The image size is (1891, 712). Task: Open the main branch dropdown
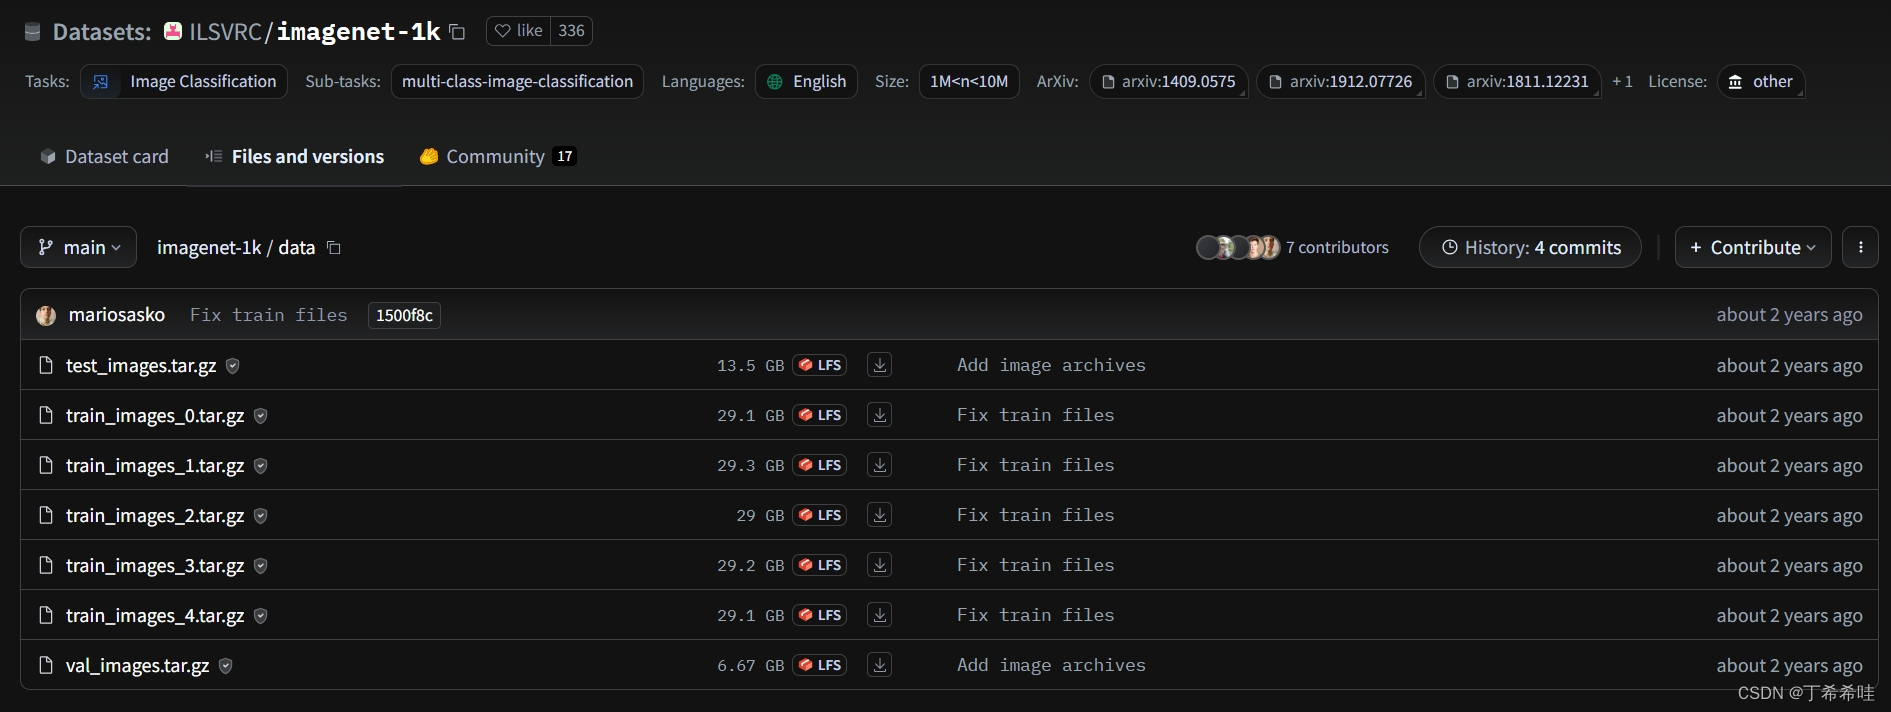click(x=79, y=247)
